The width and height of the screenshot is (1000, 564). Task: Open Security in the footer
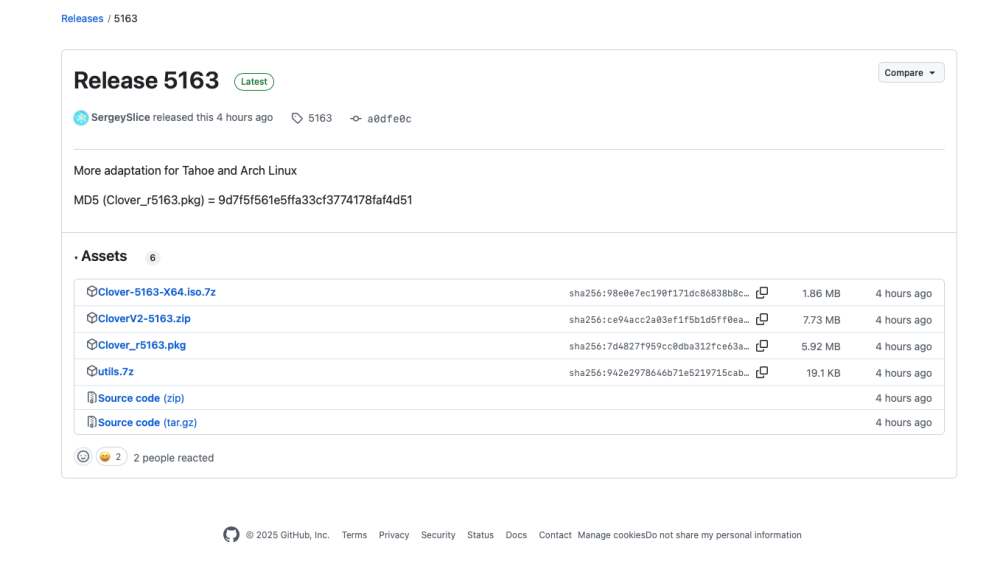(x=438, y=535)
